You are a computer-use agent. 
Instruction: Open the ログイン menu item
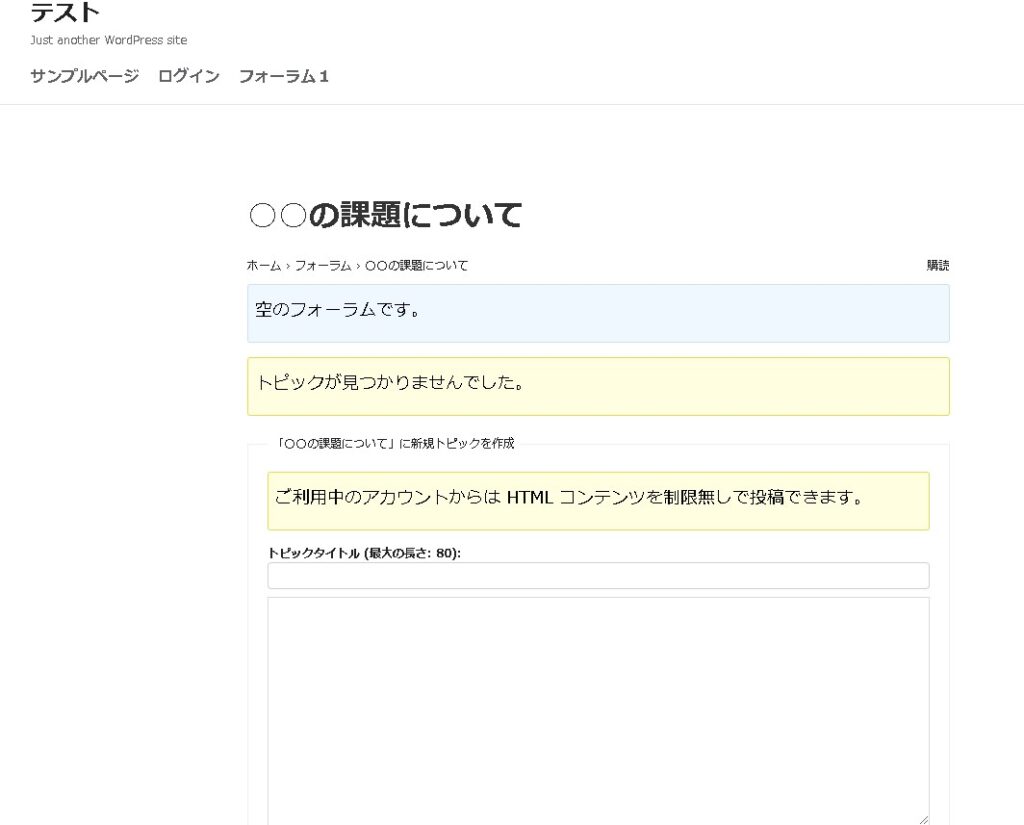click(189, 76)
